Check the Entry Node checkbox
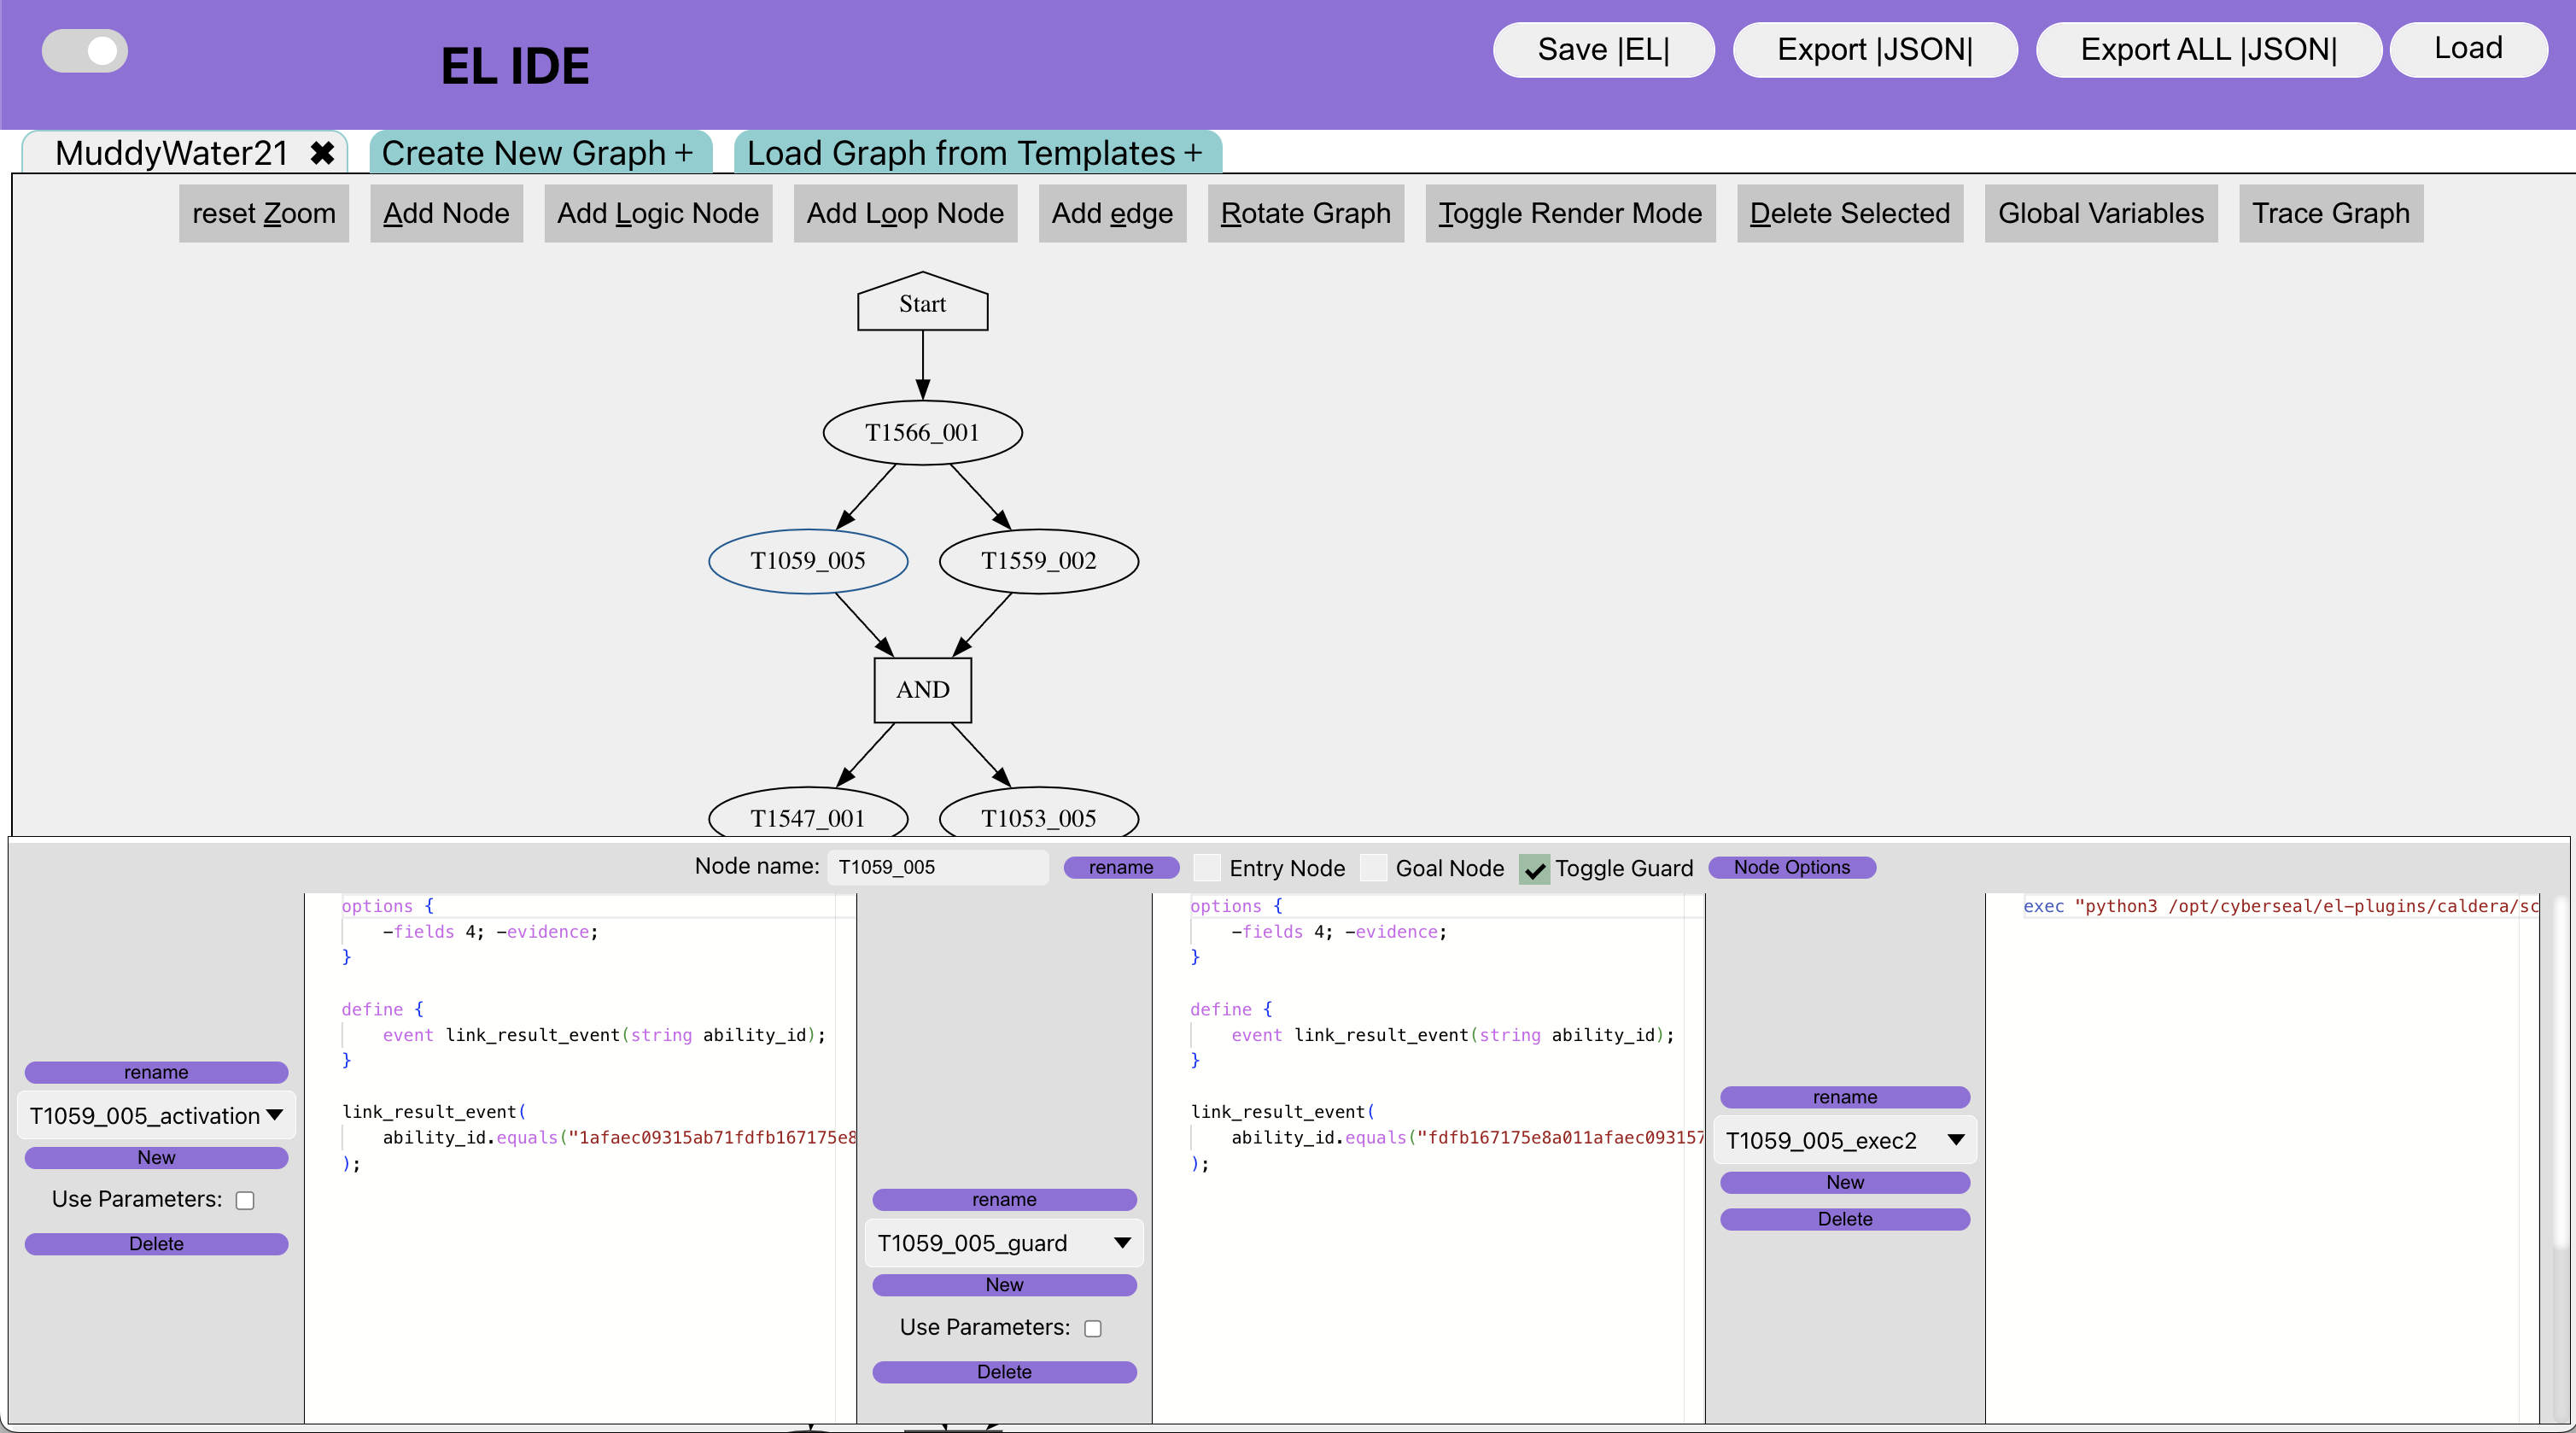Image resolution: width=2576 pixels, height=1433 pixels. click(1207, 868)
